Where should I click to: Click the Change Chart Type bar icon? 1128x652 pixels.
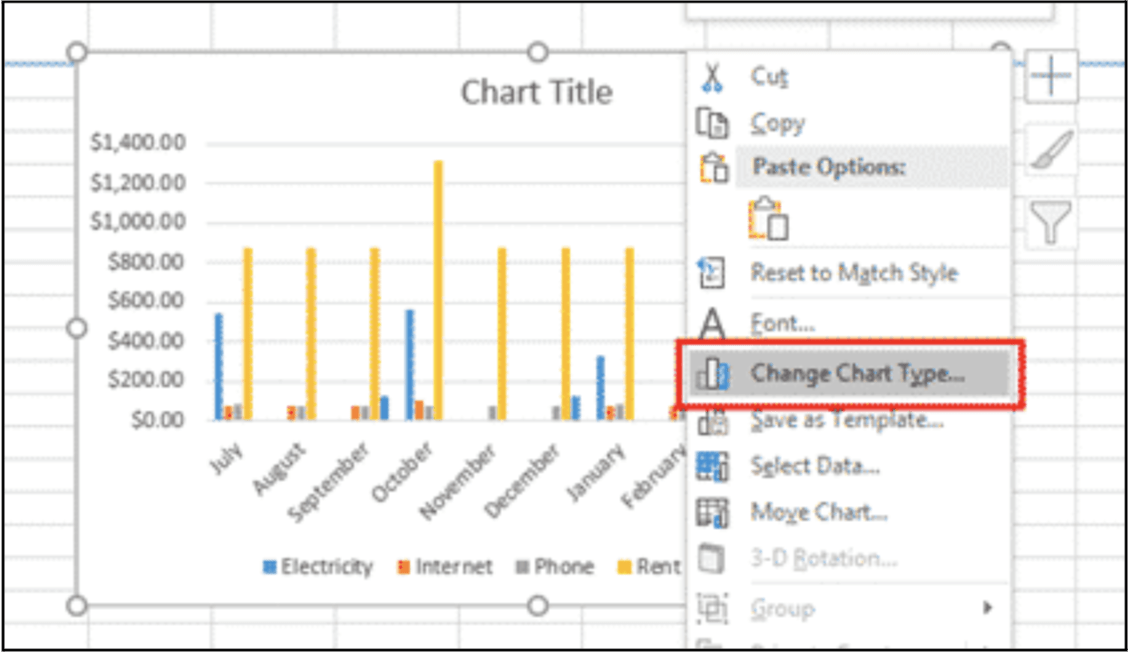coord(713,374)
